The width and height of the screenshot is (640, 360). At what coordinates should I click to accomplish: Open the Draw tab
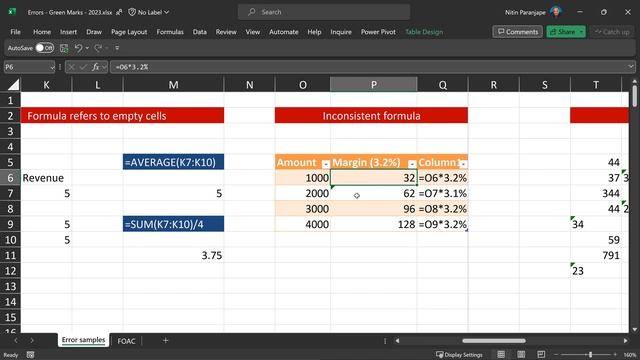pos(94,32)
